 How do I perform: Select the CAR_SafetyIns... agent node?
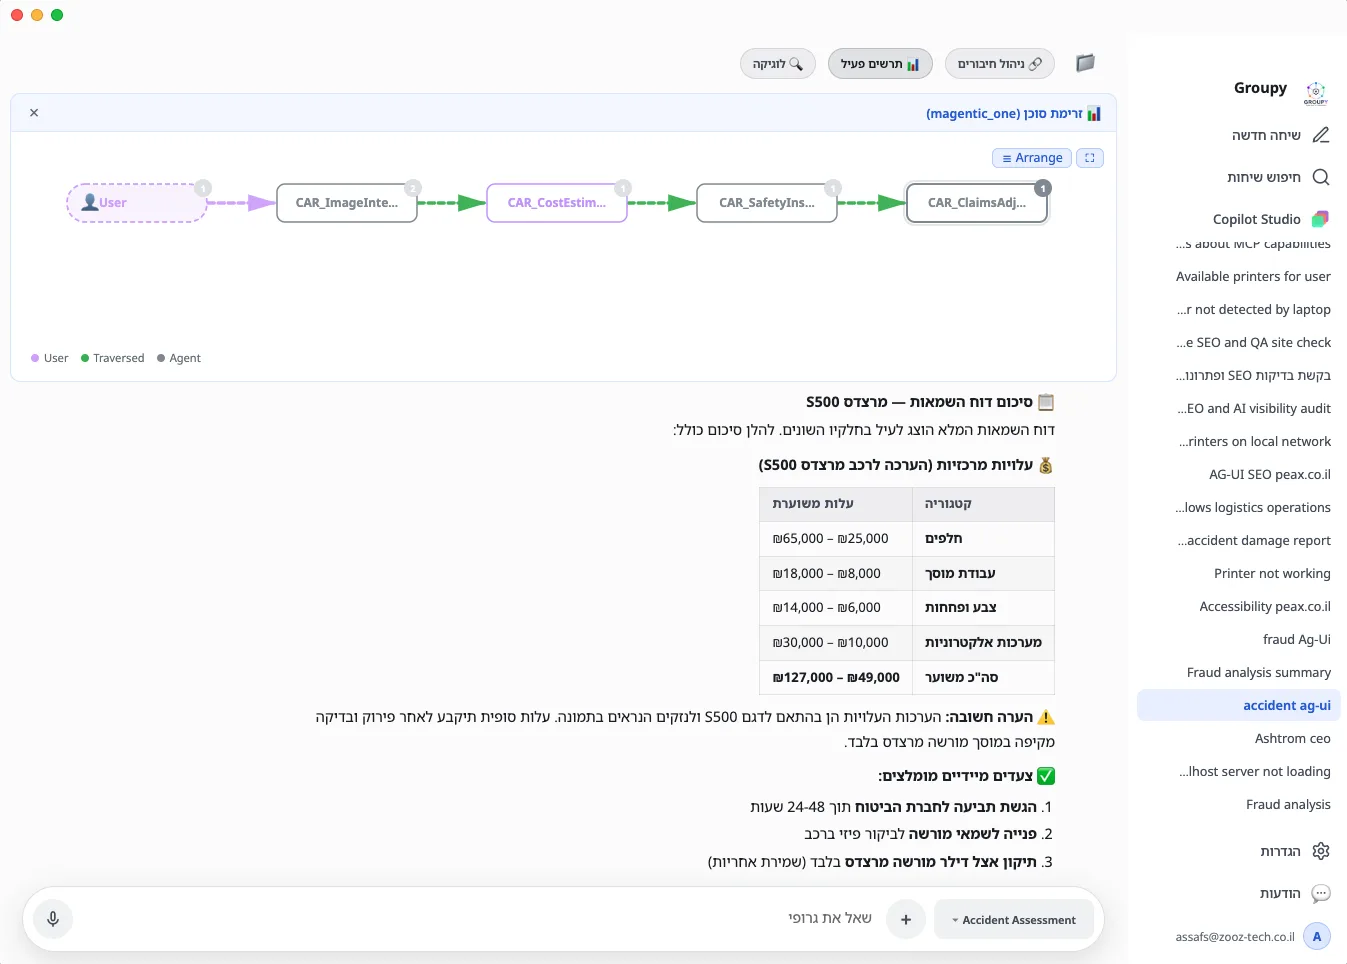(x=767, y=203)
